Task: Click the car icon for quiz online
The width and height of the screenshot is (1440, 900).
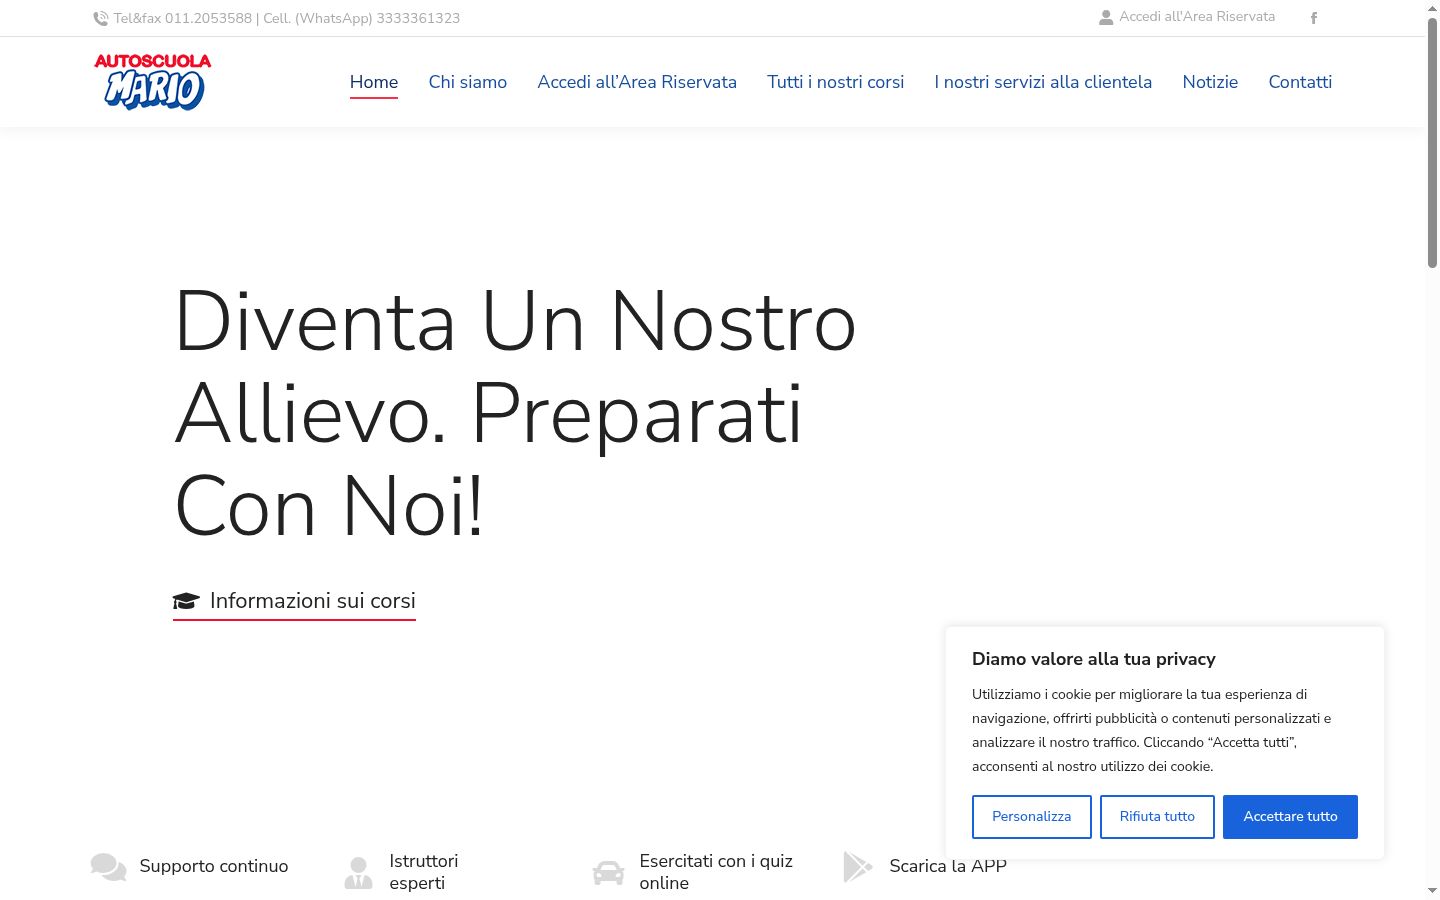Action: click(608, 872)
